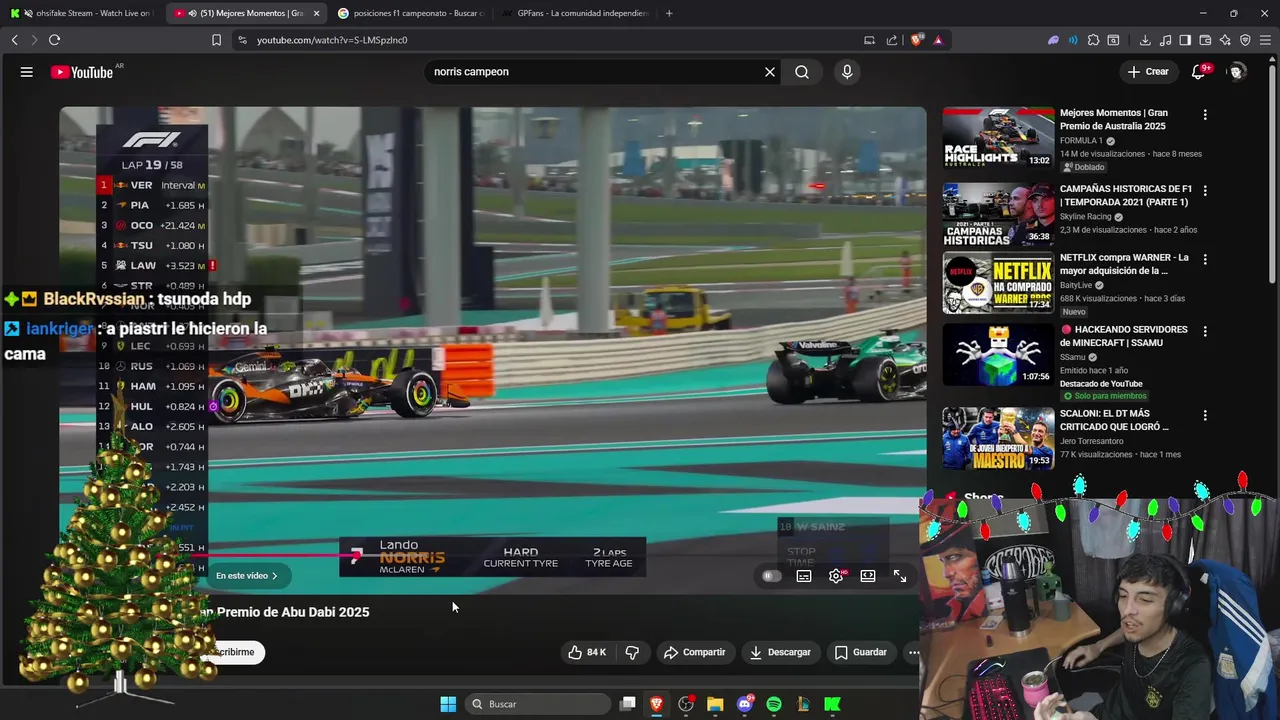
Task: Close the Mejores Momentos tab
Action: point(316,13)
